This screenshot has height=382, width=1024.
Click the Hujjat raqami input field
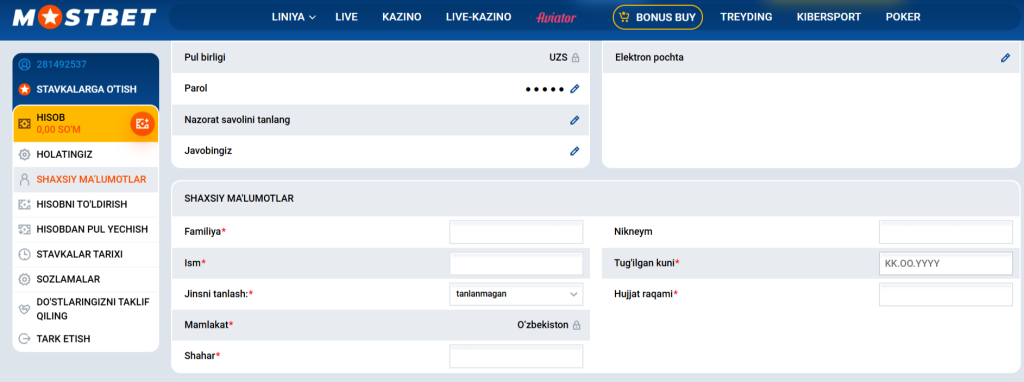coord(946,294)
